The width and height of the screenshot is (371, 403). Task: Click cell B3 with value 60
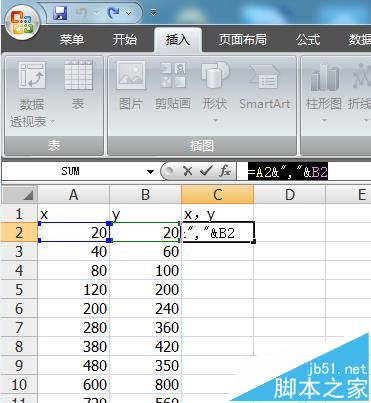(146, 251)
